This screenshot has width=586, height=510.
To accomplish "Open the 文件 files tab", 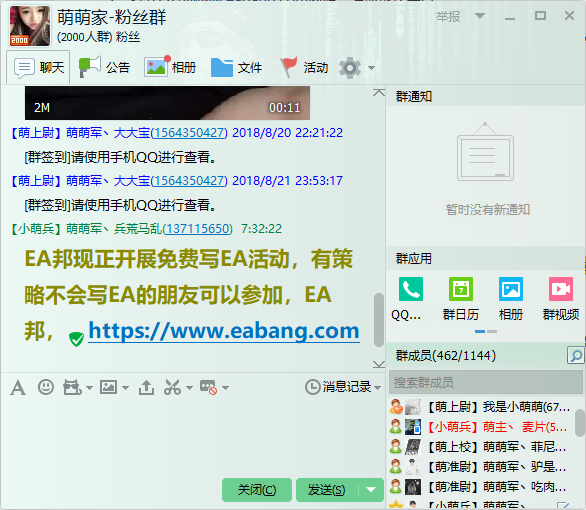I will (236, 68).
